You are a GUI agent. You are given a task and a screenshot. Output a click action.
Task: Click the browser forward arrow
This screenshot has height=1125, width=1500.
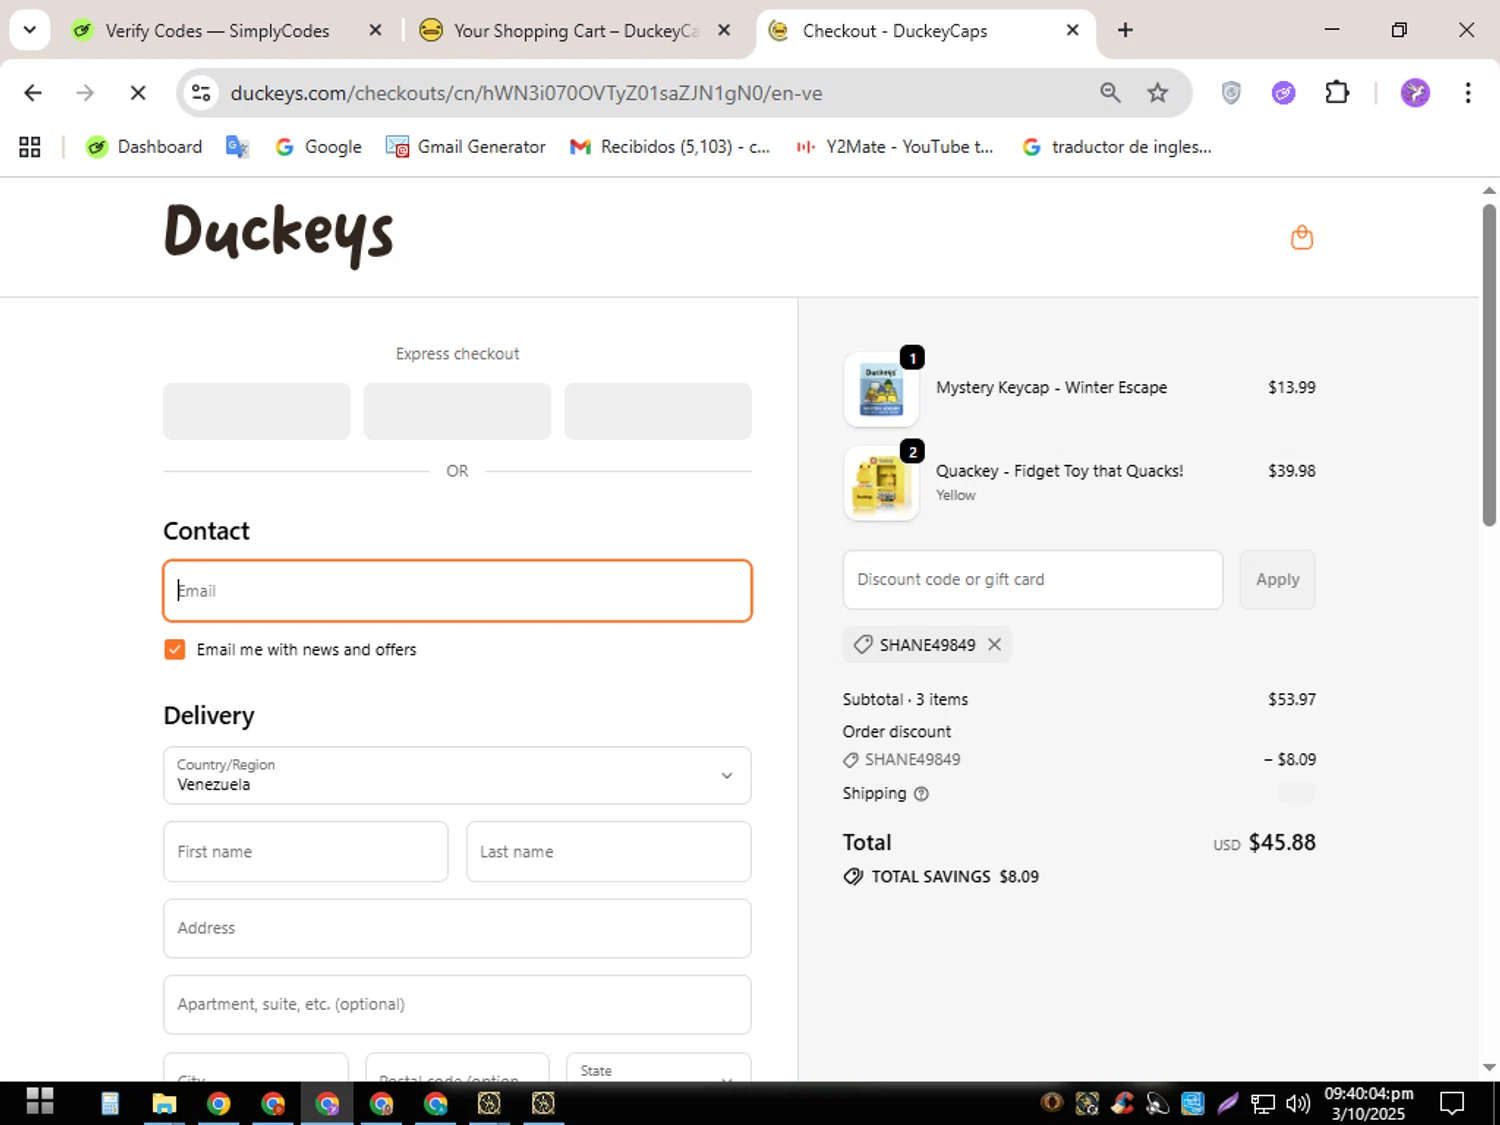(x=85, y=93)
